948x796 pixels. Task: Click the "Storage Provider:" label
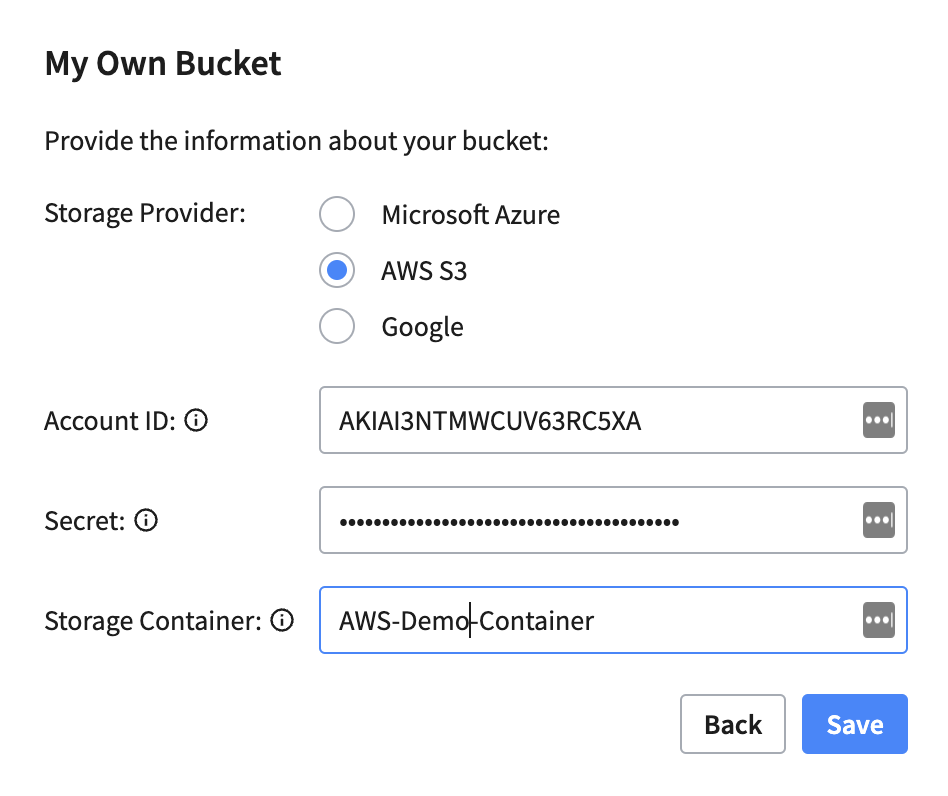(145, 213)
